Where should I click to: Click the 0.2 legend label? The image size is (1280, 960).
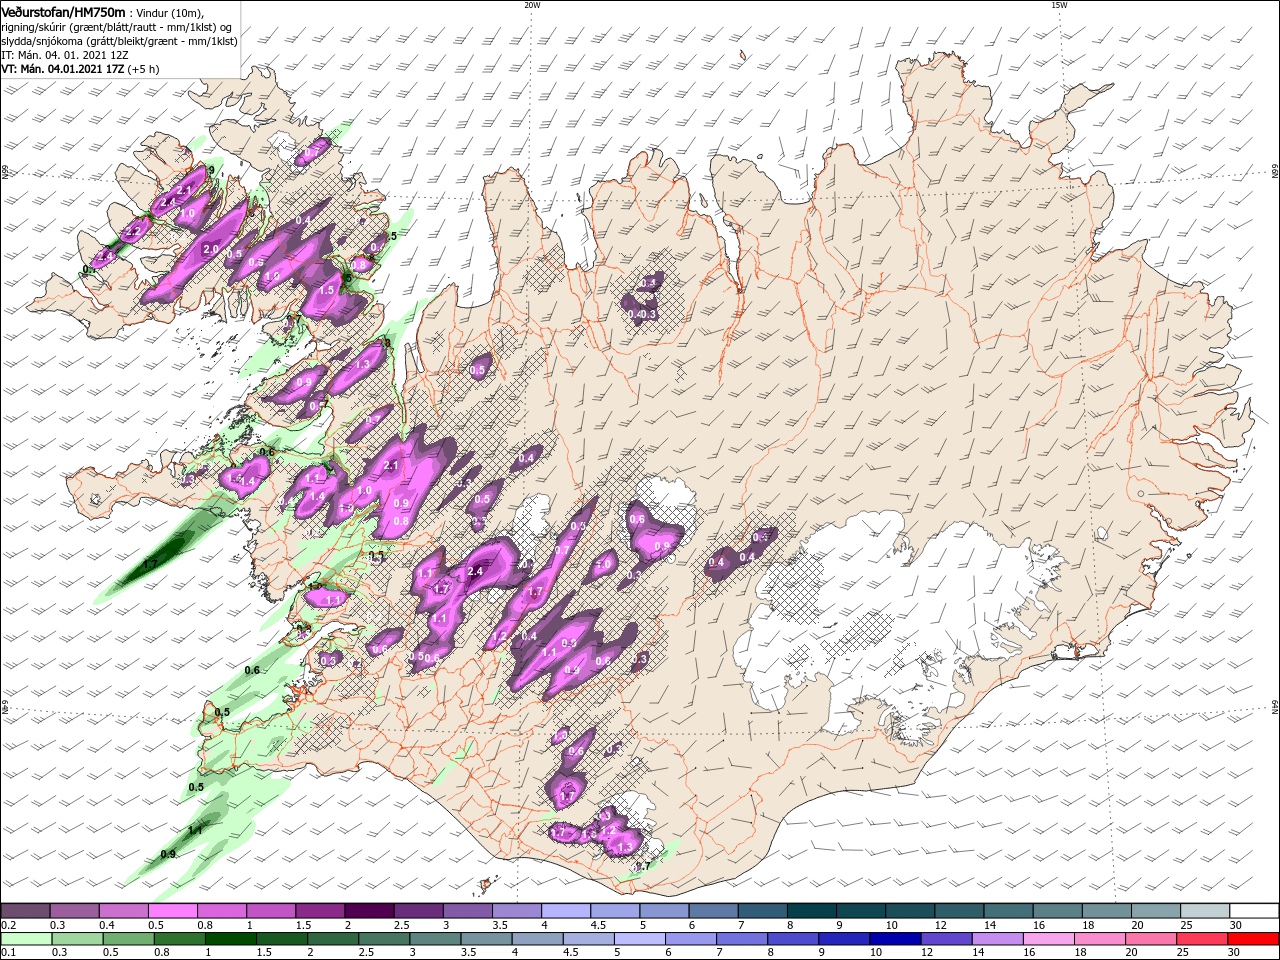(x=8, y=925)
